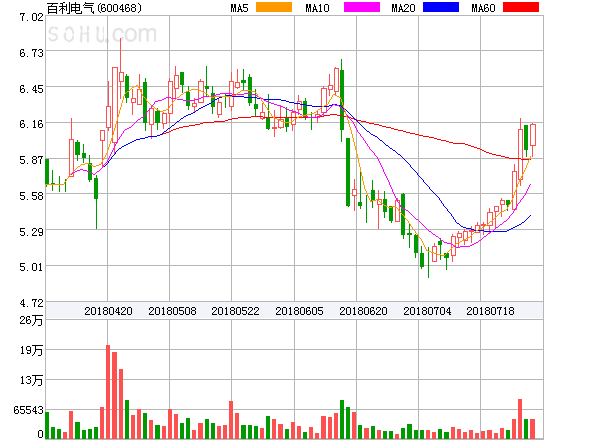Image resolution: width=600 pixels, height=440 pixels.
Task: Click the MA60 legend label
Action: coord(483,8)
